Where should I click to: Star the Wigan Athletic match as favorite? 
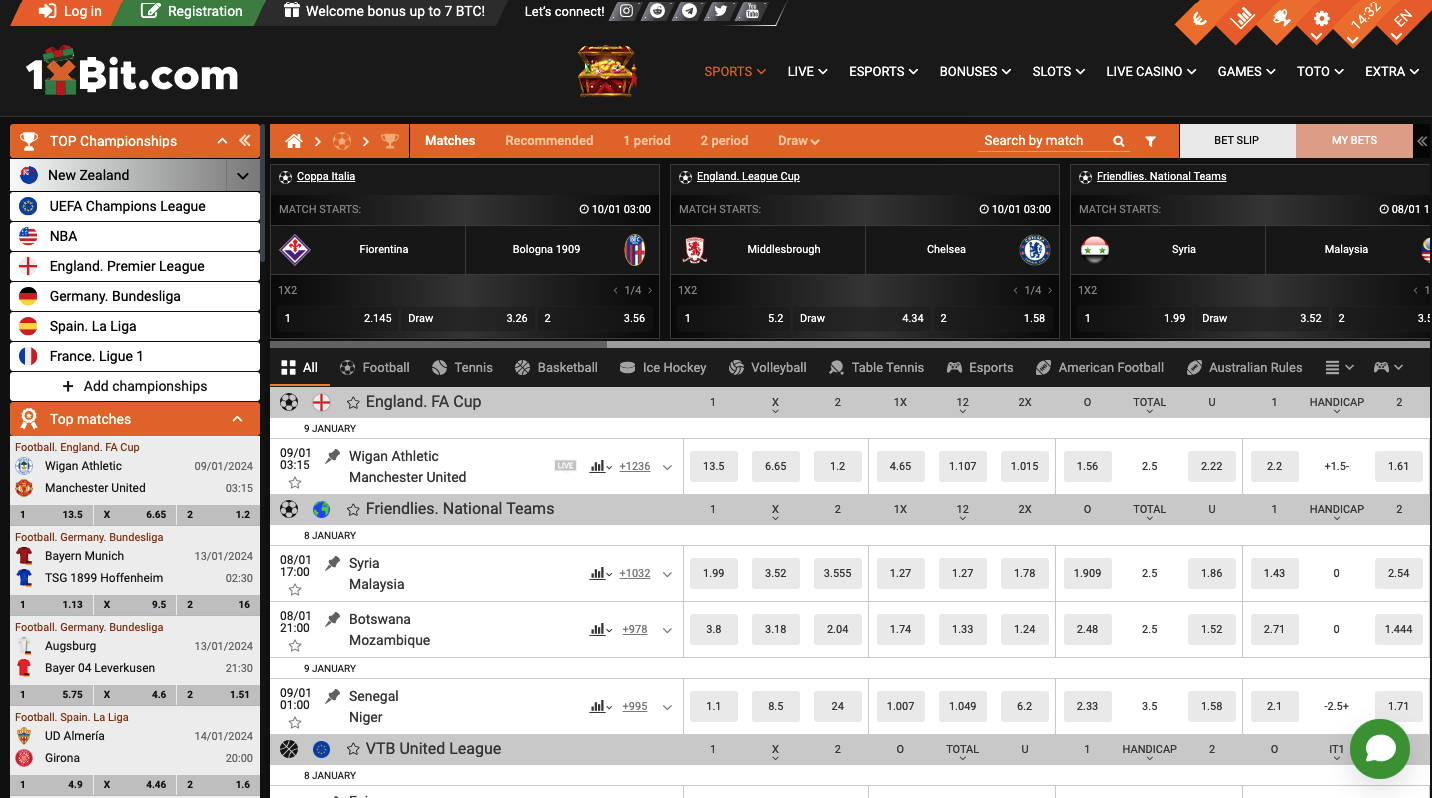[x=295, y=483]
